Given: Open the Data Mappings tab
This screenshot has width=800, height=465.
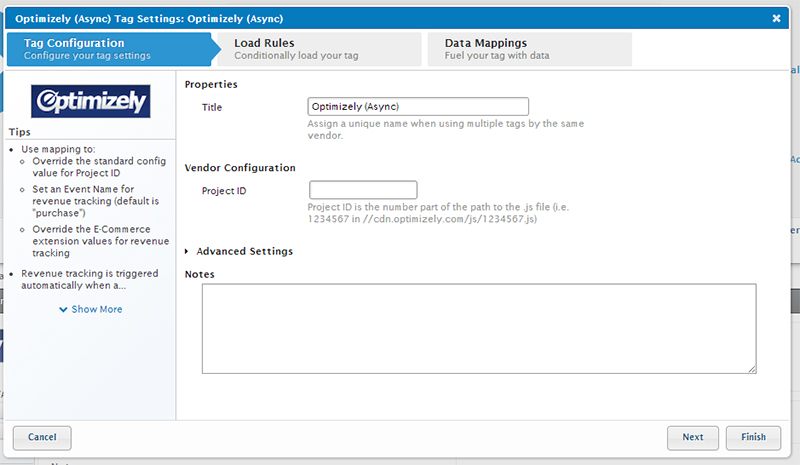Looking at the screenshot, I should 529,49.
